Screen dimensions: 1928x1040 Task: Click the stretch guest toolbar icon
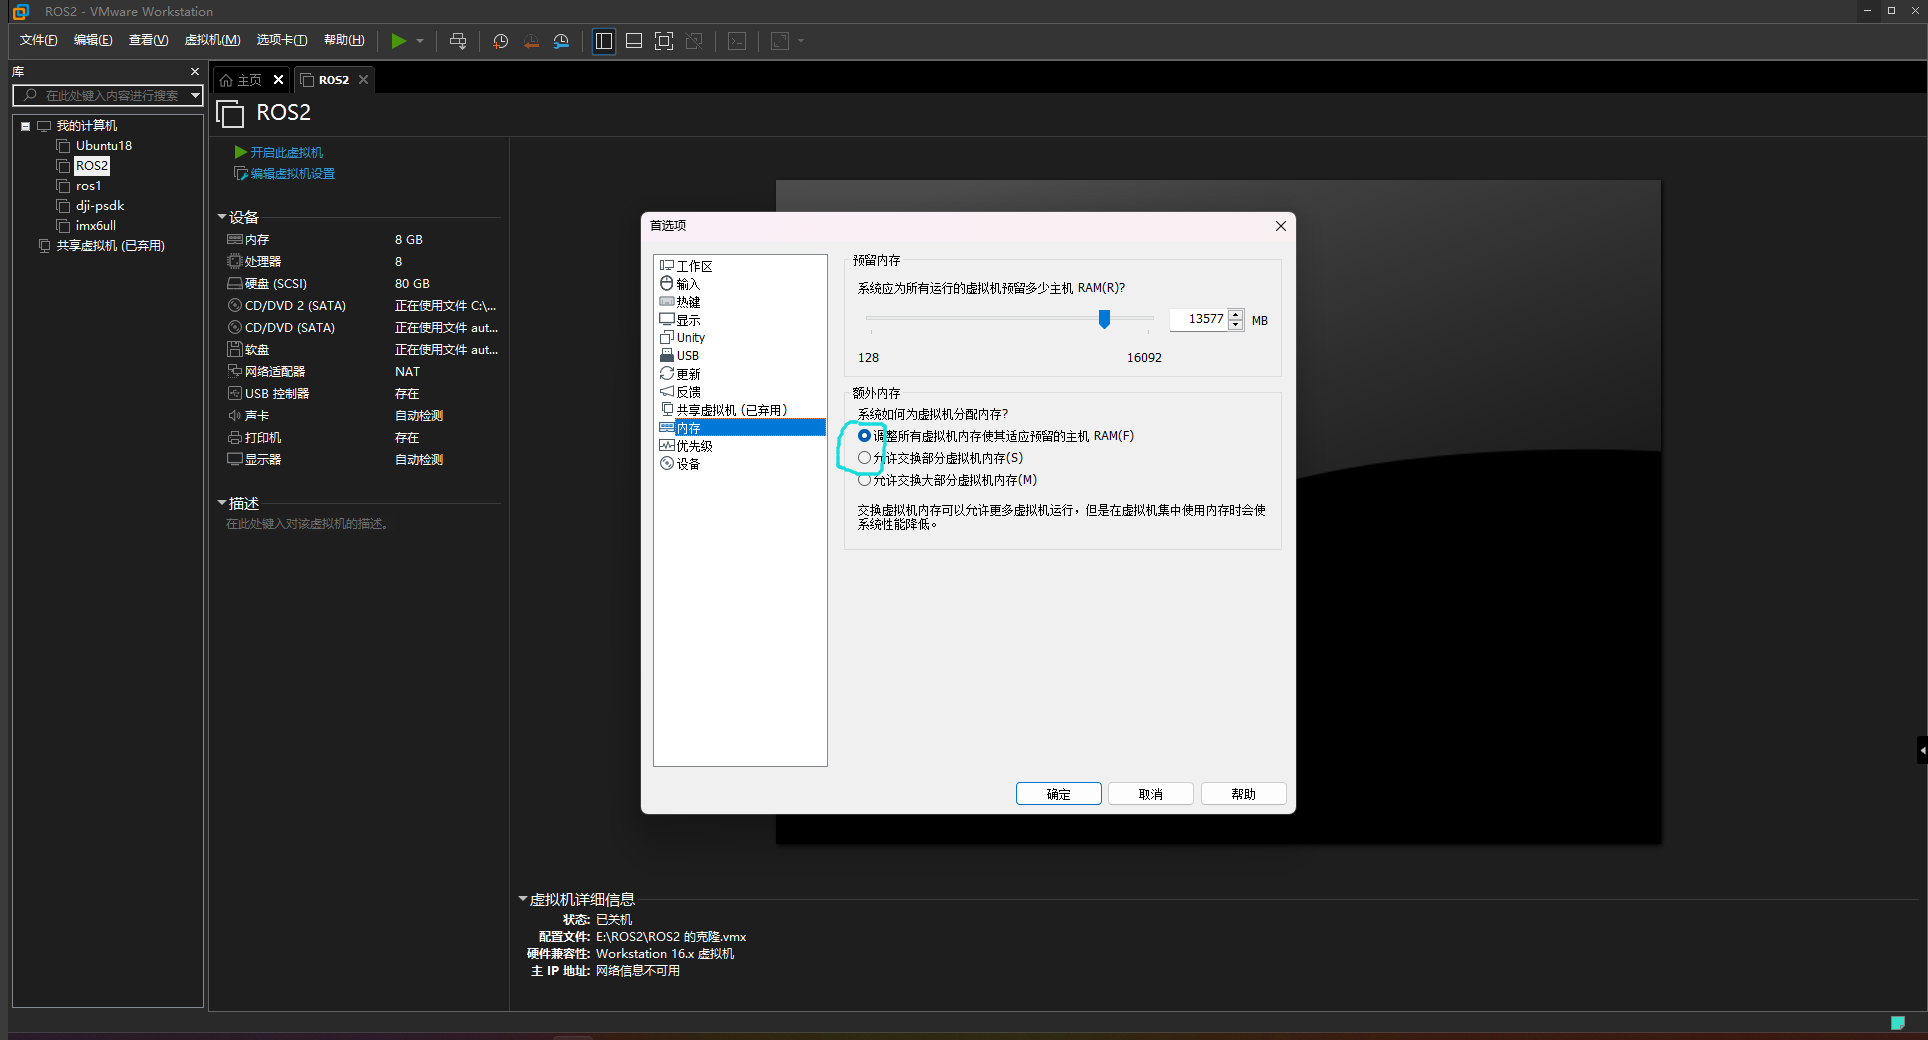(780, 41)
